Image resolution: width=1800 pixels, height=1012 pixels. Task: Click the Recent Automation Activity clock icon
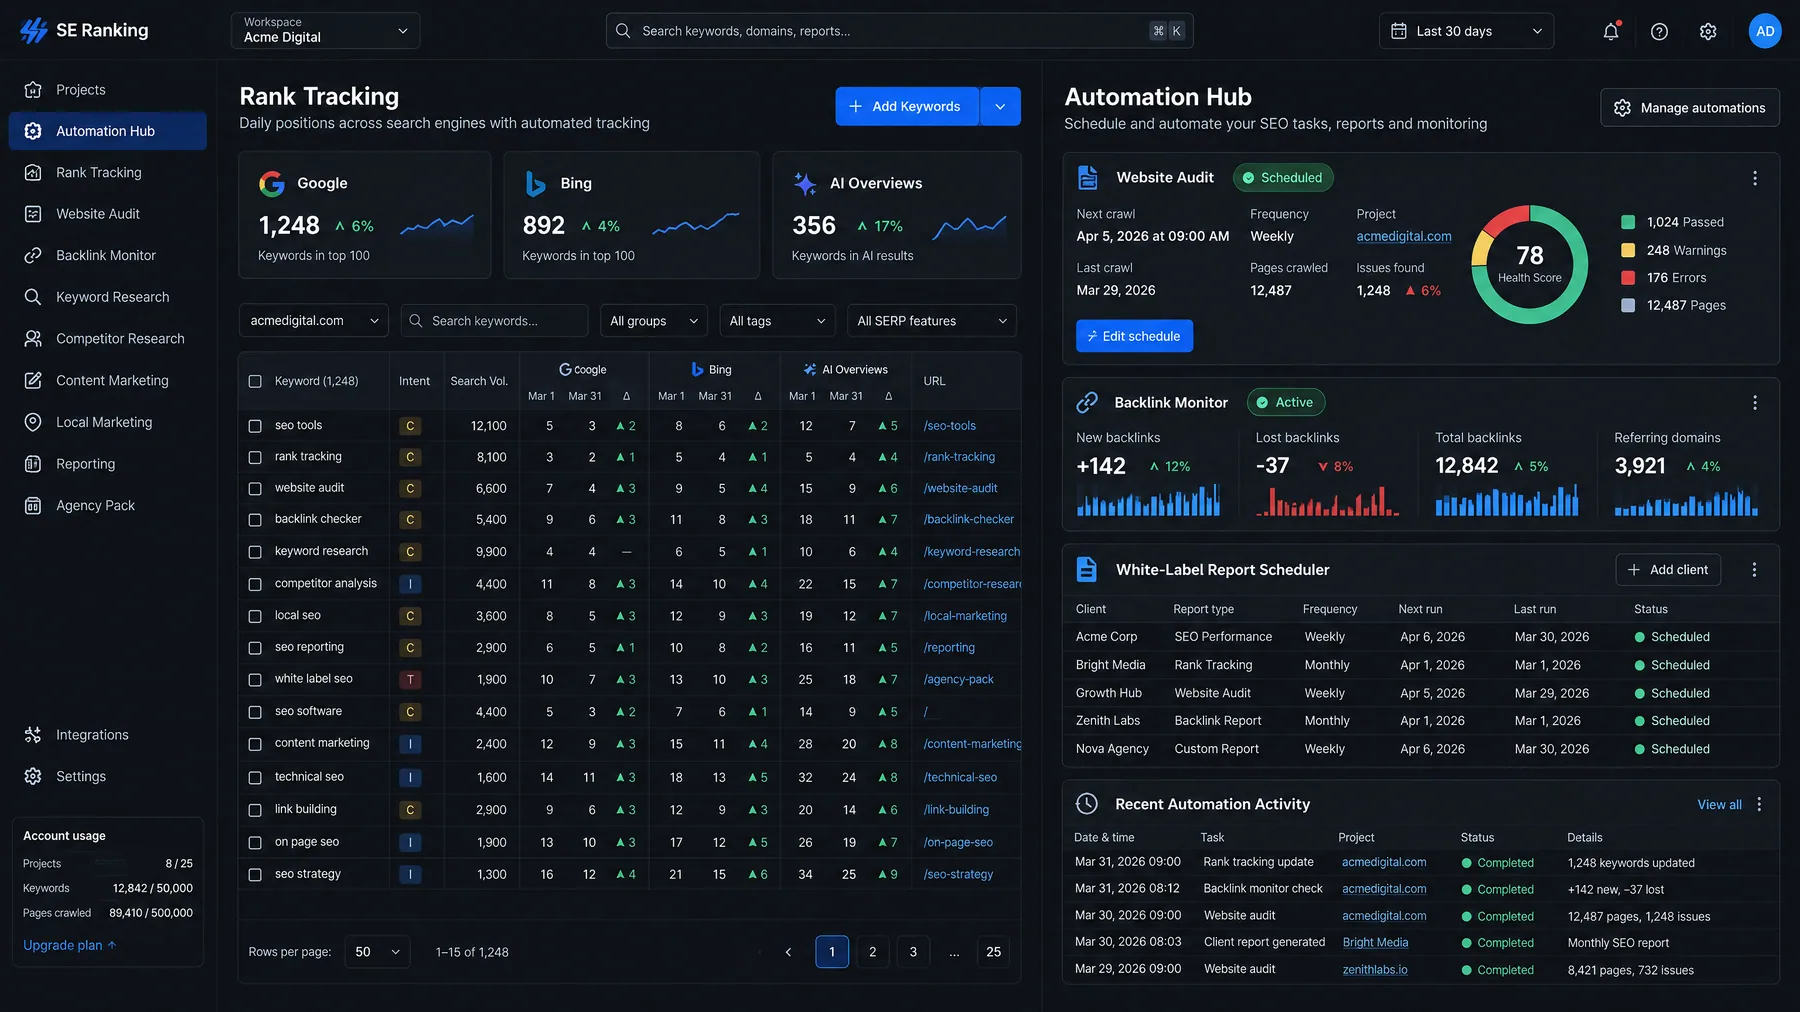1086,804
